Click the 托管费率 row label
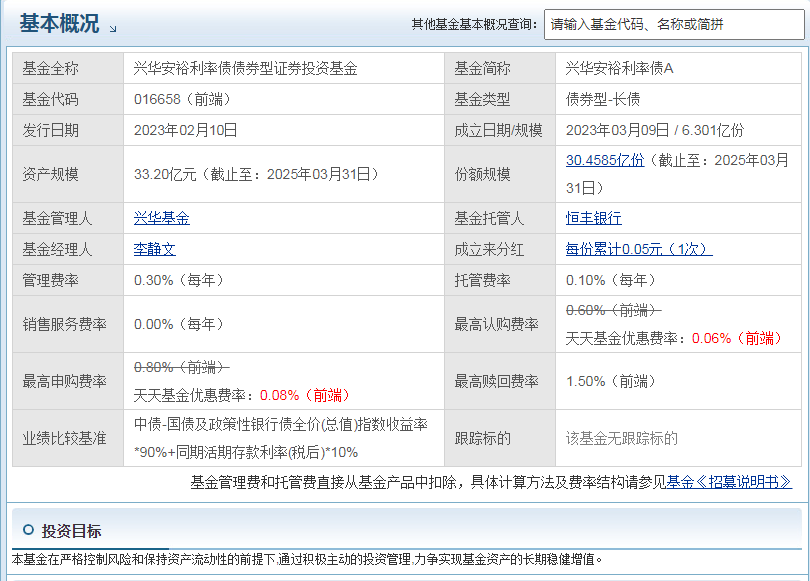The image size is (810, 581). pyautogui.click(x=482, y=280)
